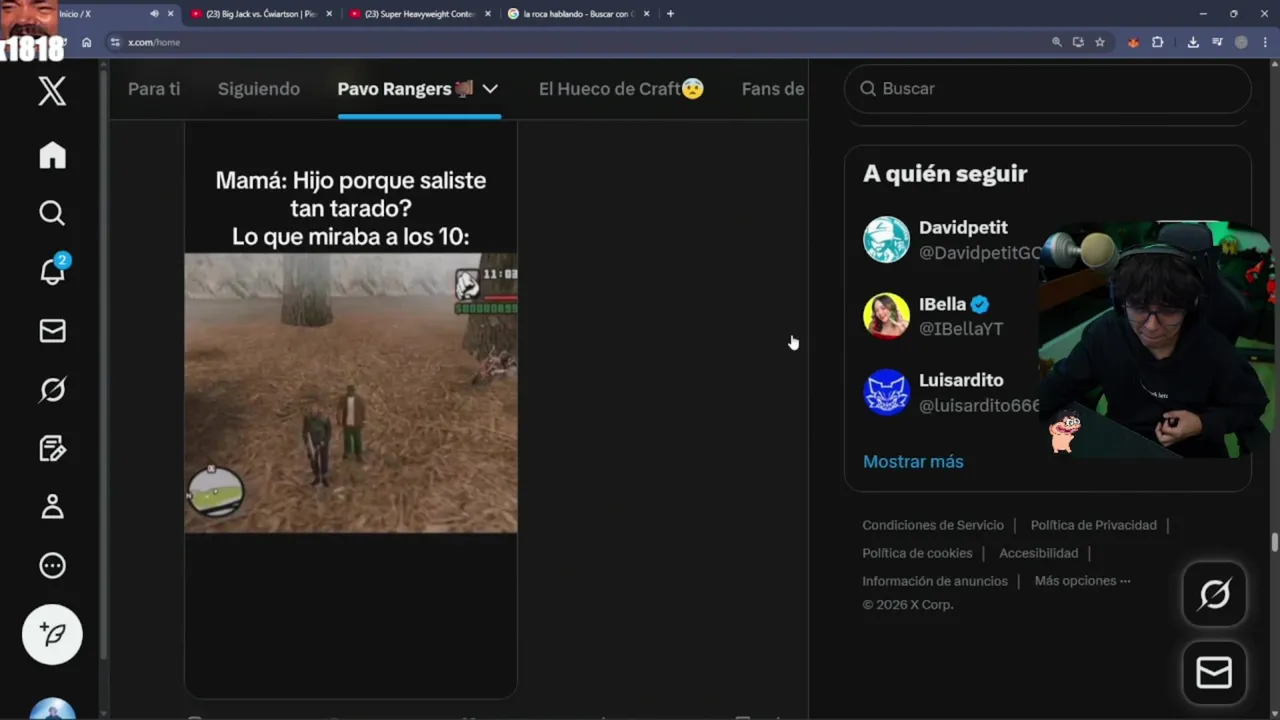The height and width of the screenshot is (720, 1280).
Task: Open Política de cookies link
Action: pyautogui.click(x=917, y=553)
